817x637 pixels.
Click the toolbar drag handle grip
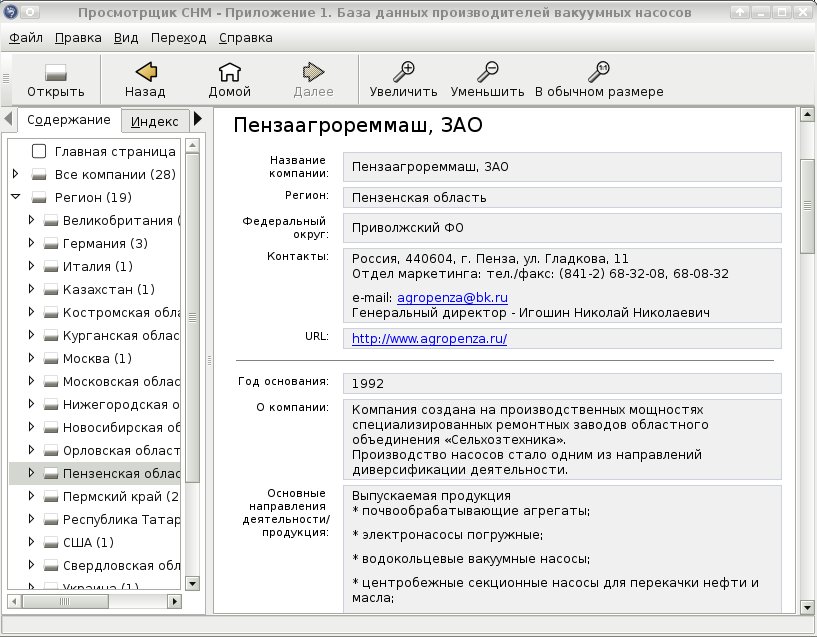click(x=6, y=78)
